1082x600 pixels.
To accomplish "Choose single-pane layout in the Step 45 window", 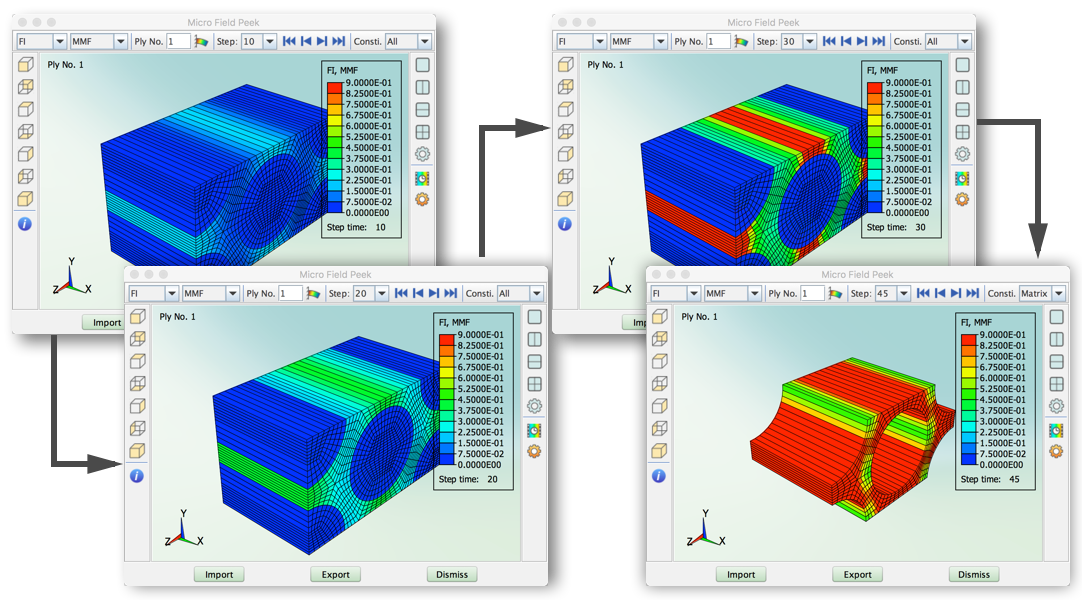I will [1055, 317].
